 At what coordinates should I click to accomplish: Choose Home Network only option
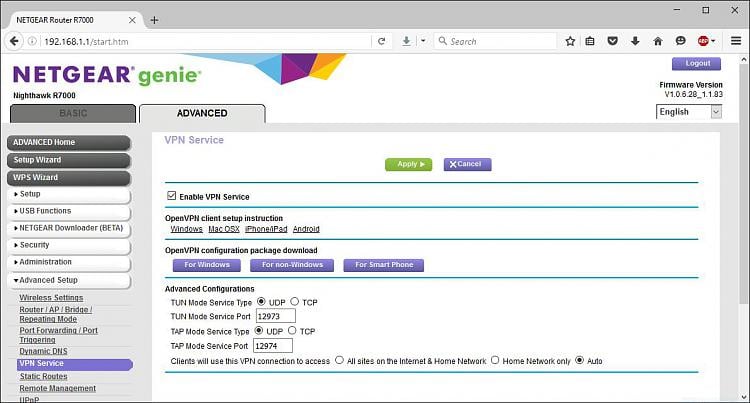pos(495,360)
